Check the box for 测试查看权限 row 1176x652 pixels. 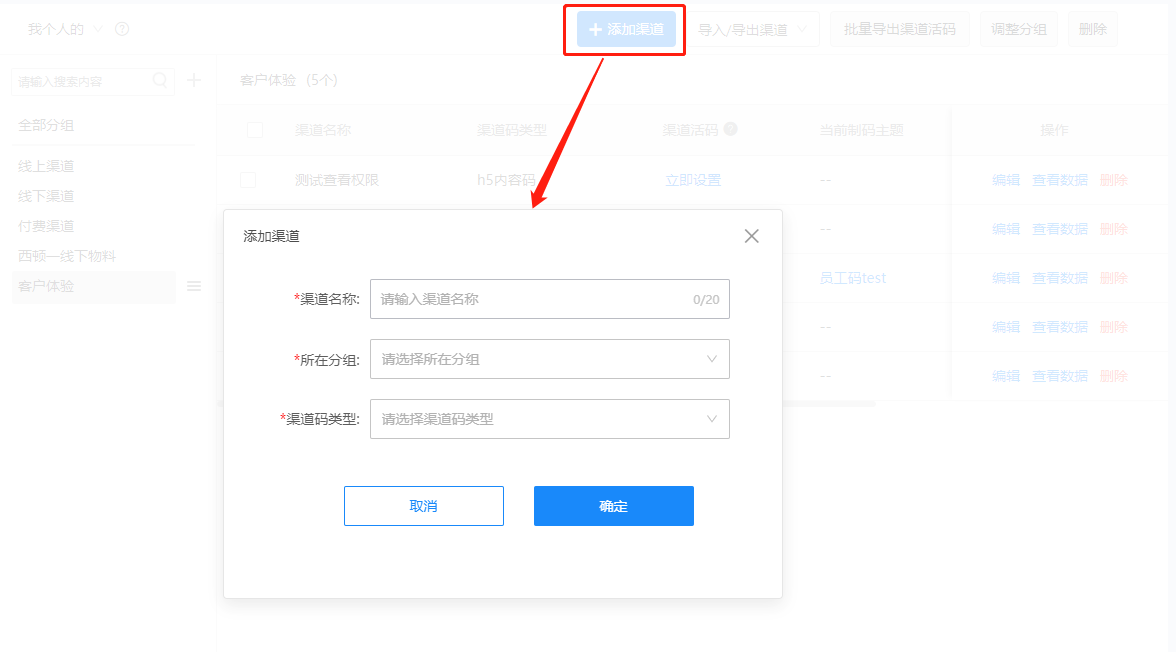pyautogui.click(x=248, y=179)
